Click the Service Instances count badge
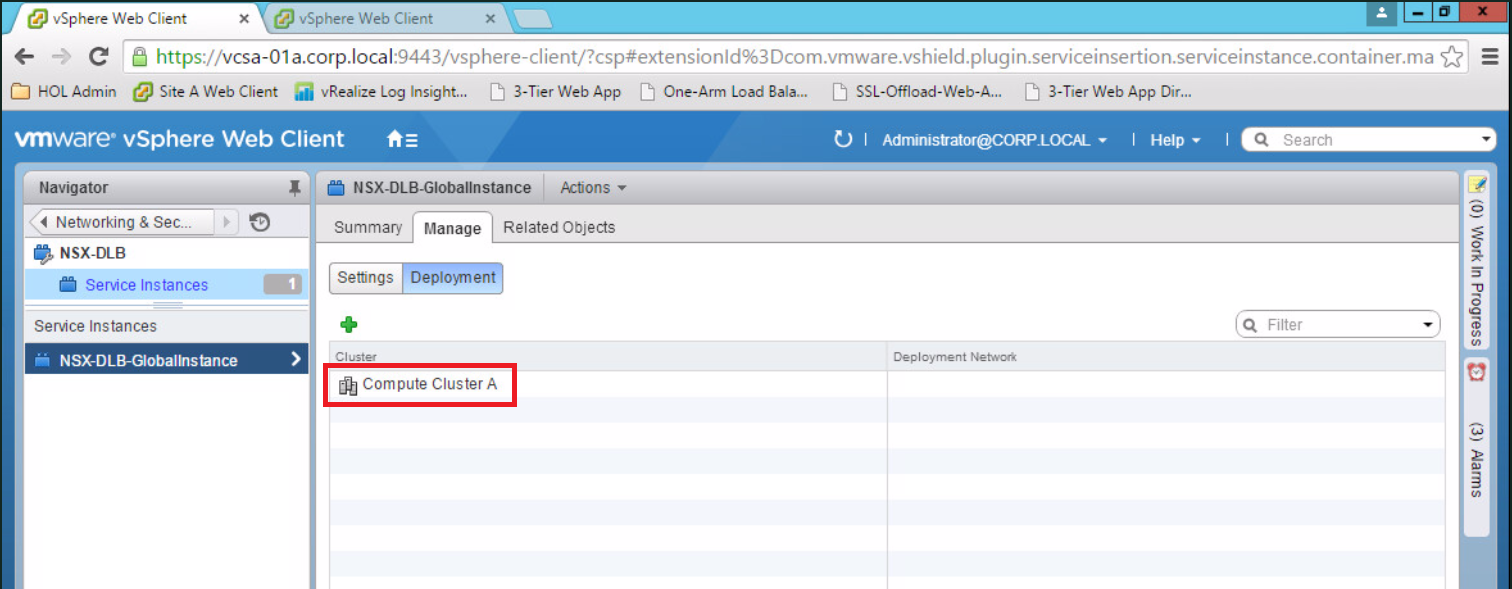This screenshot has width=1512, height=589. click(x=283, y=285)
